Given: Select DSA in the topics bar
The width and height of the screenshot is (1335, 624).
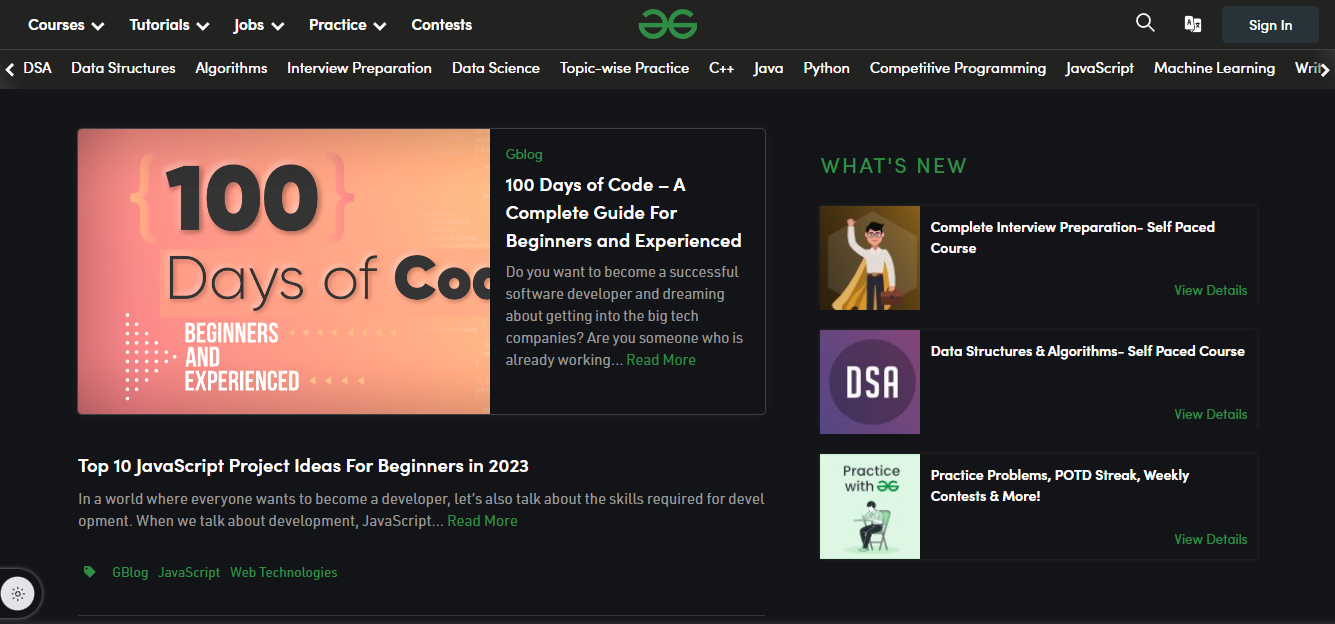Looking at the screenshot, I should point(37,68).
